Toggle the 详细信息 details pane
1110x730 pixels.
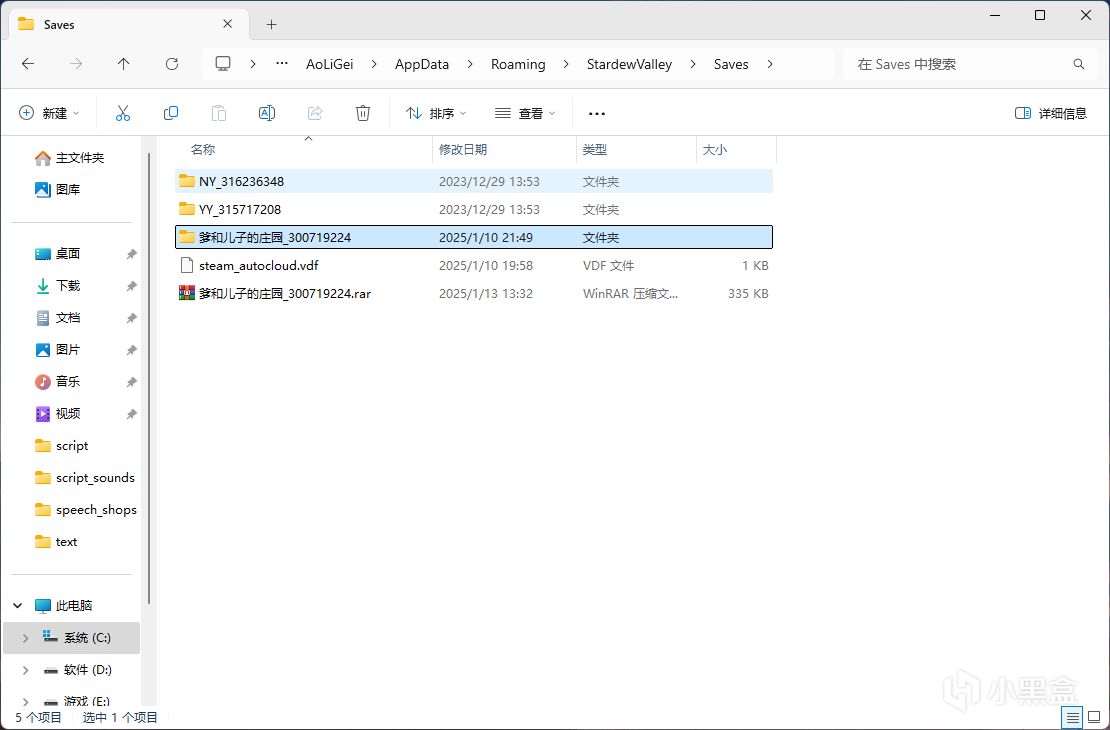click(1051, 113)
